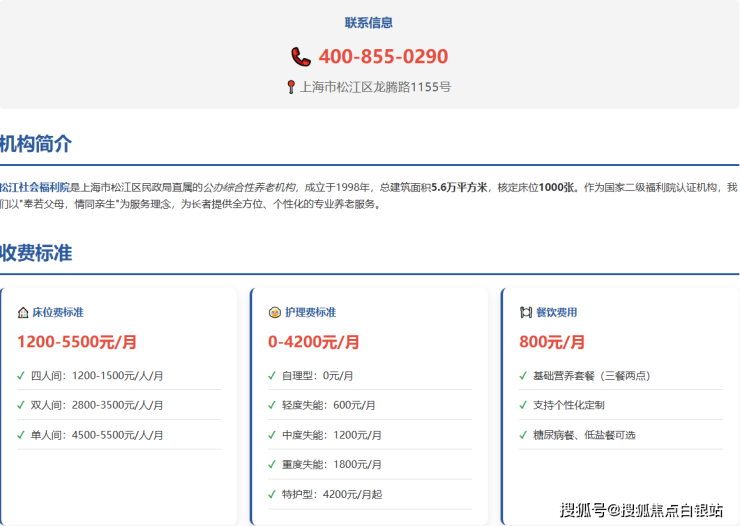
Task: Click the checkmark beside 糖尿病餐
Action: click(523, 435)
